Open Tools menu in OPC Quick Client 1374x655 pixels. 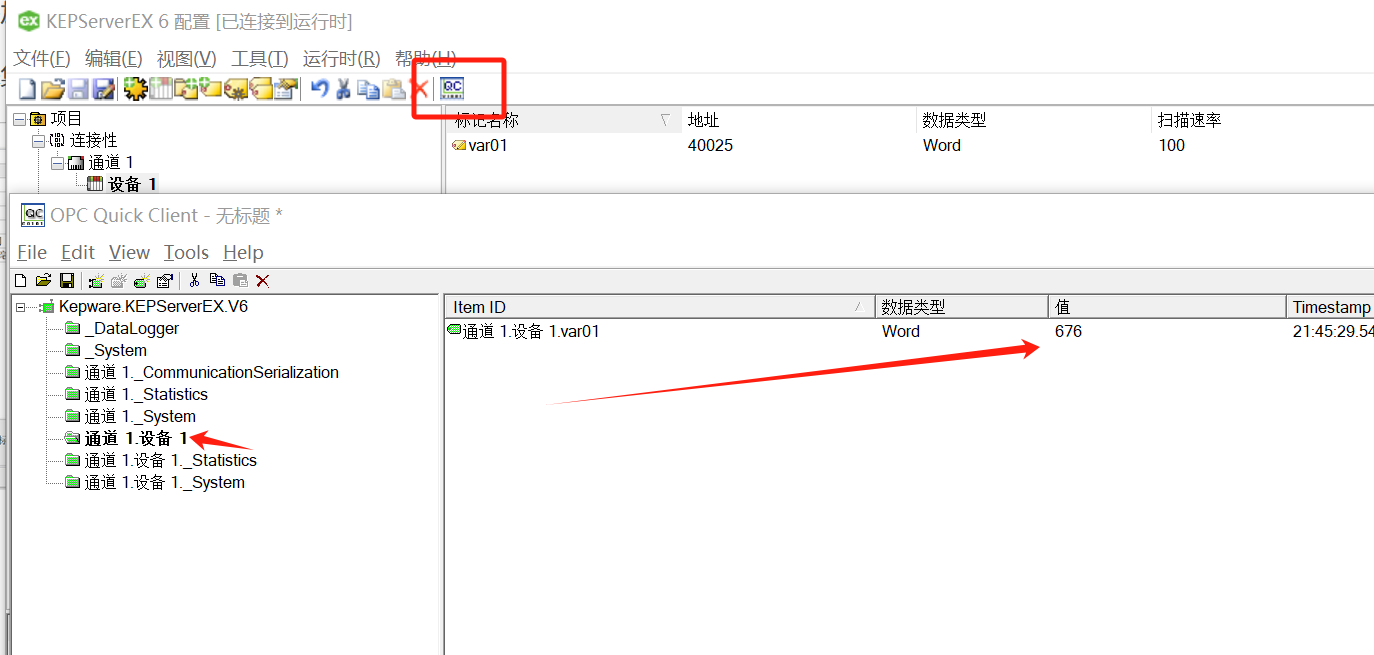coord(187,252)
